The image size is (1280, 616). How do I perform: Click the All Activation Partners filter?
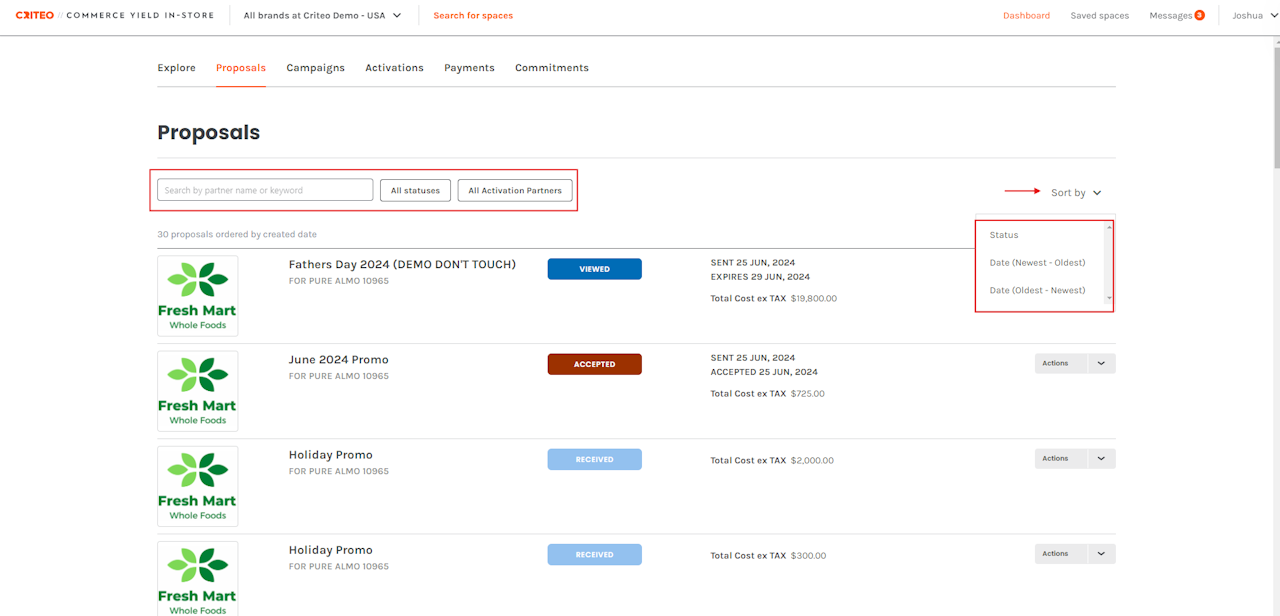coord(515,190)
